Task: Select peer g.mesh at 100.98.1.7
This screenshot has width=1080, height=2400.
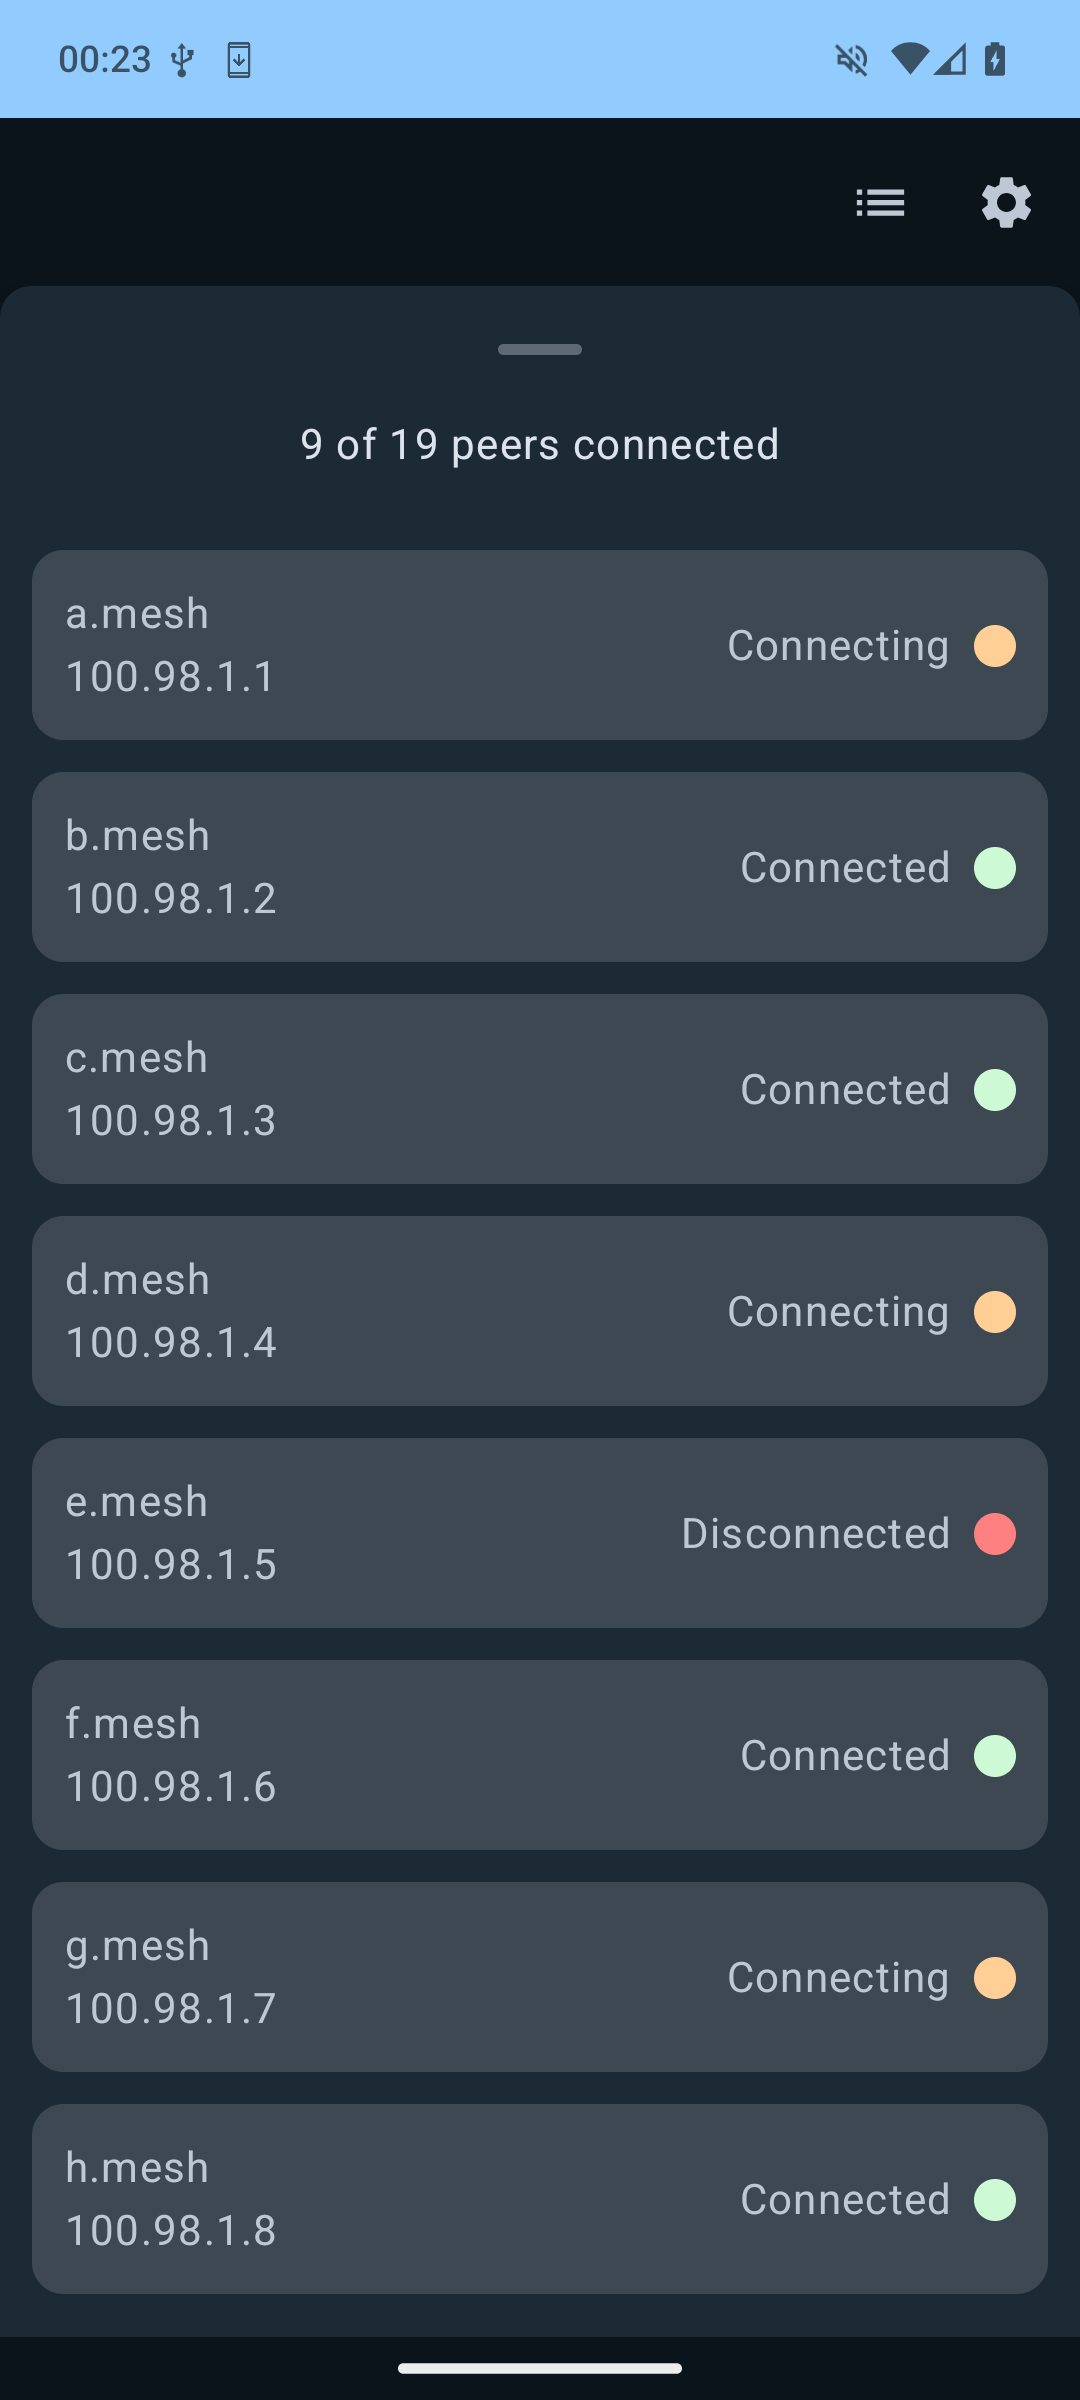Action: 400,1977
